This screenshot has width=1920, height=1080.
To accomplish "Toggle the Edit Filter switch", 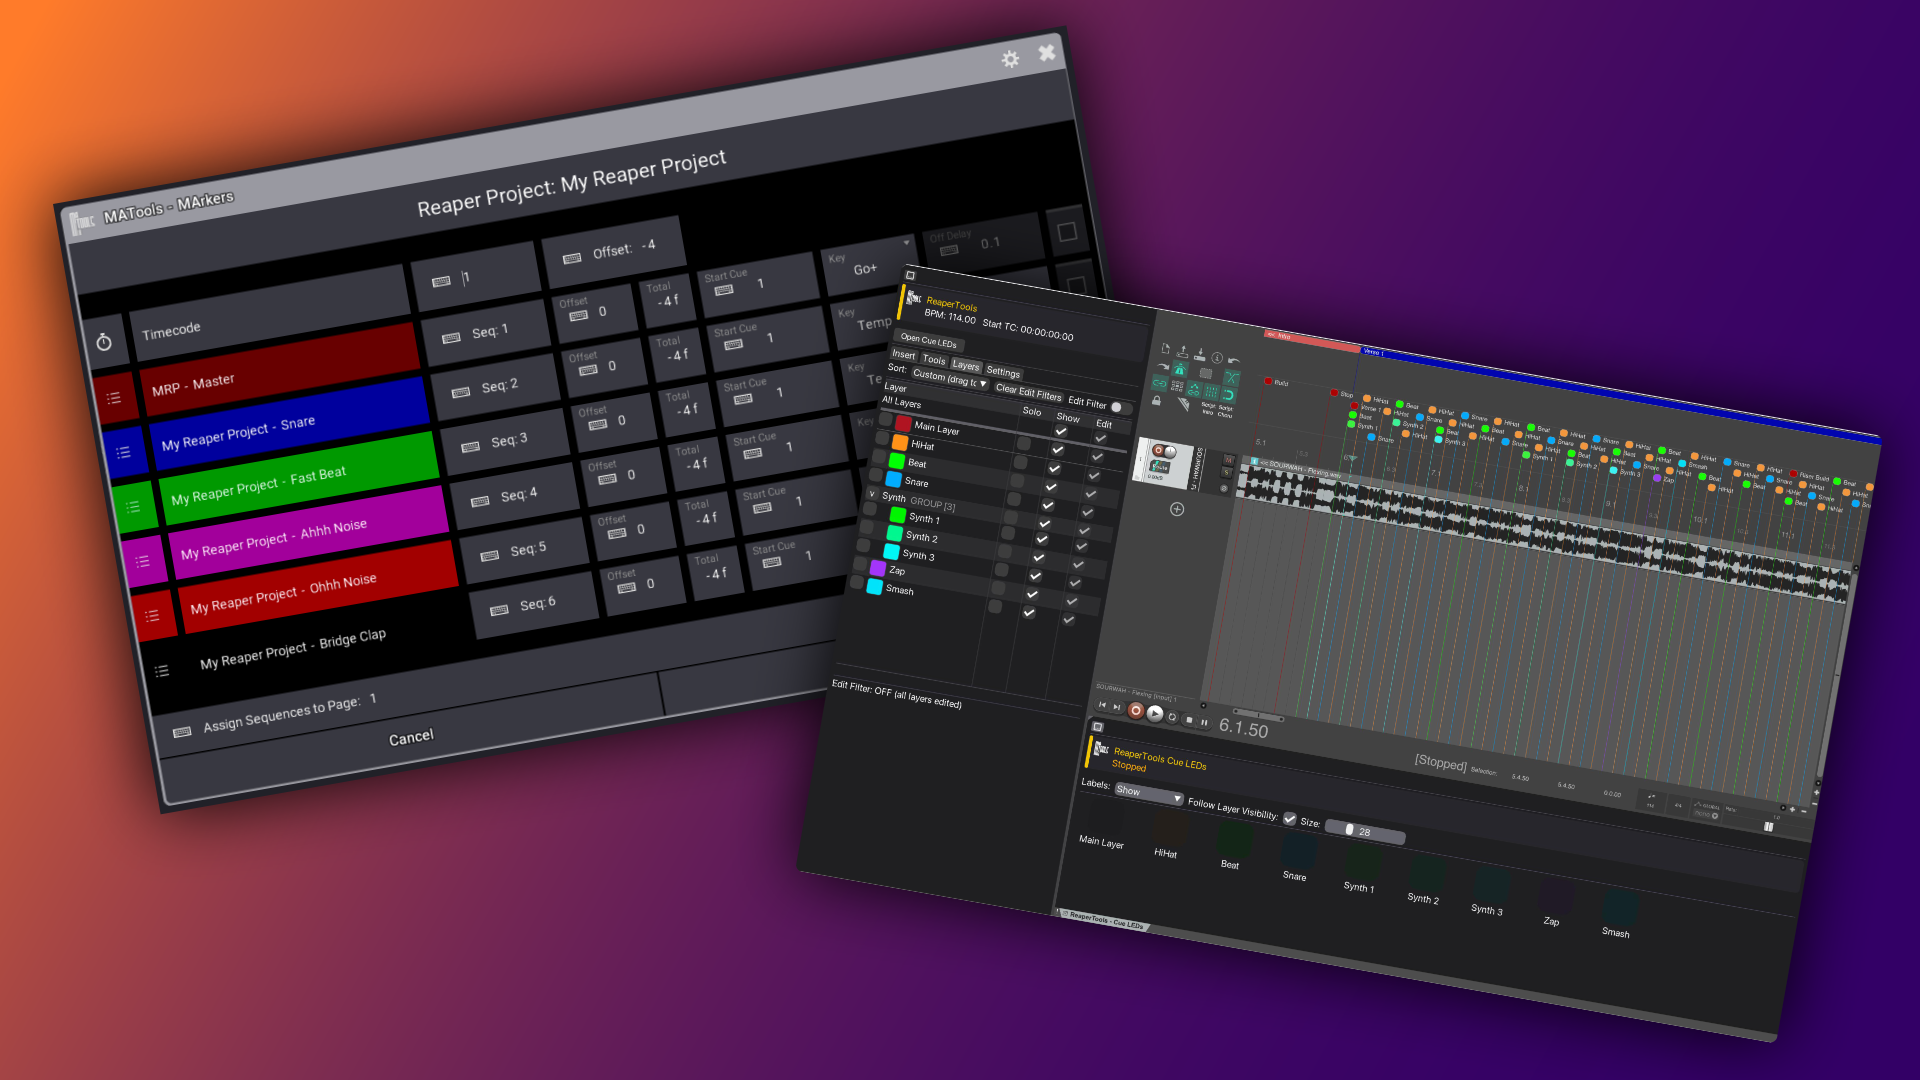I will click(1120, 407).
